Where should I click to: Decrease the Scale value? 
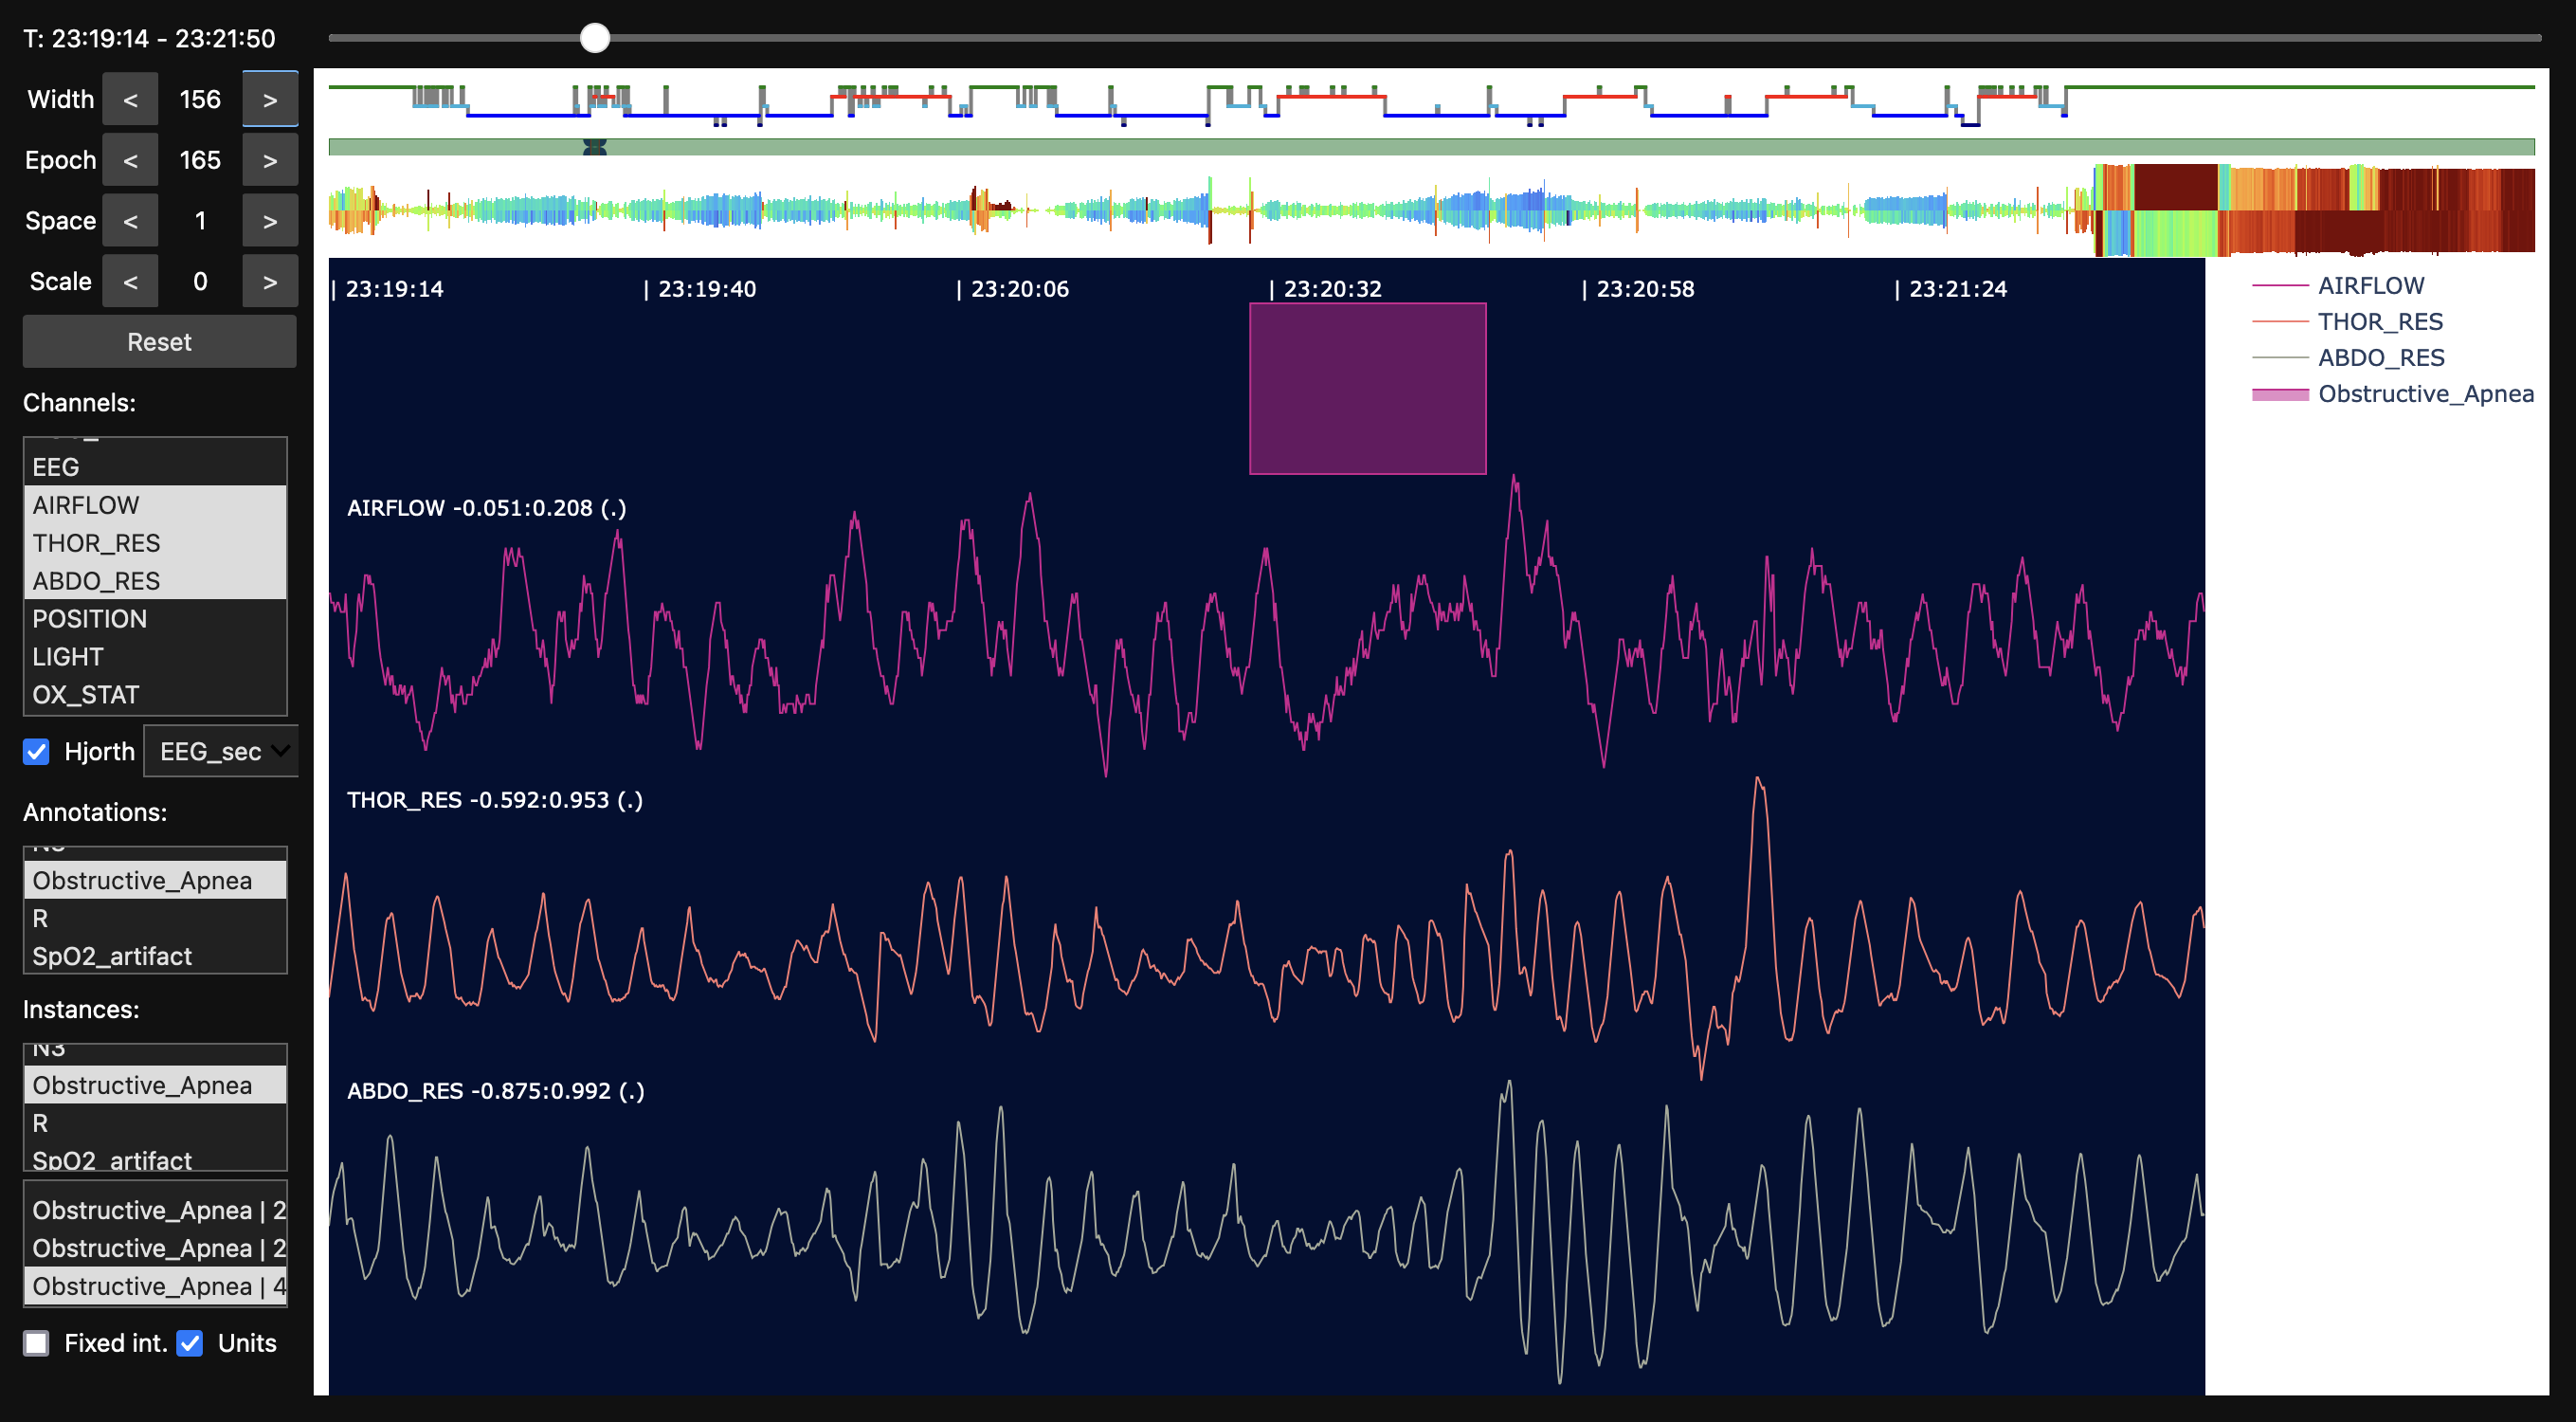130,281
